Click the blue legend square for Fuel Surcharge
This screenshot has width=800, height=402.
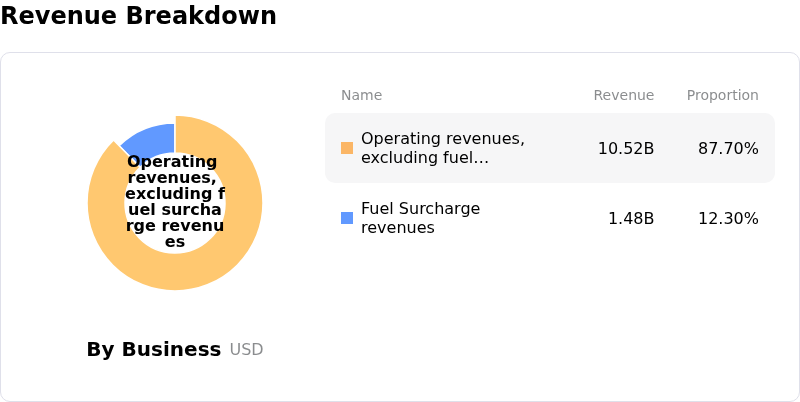pyautogui.click(x=347, y=218)
